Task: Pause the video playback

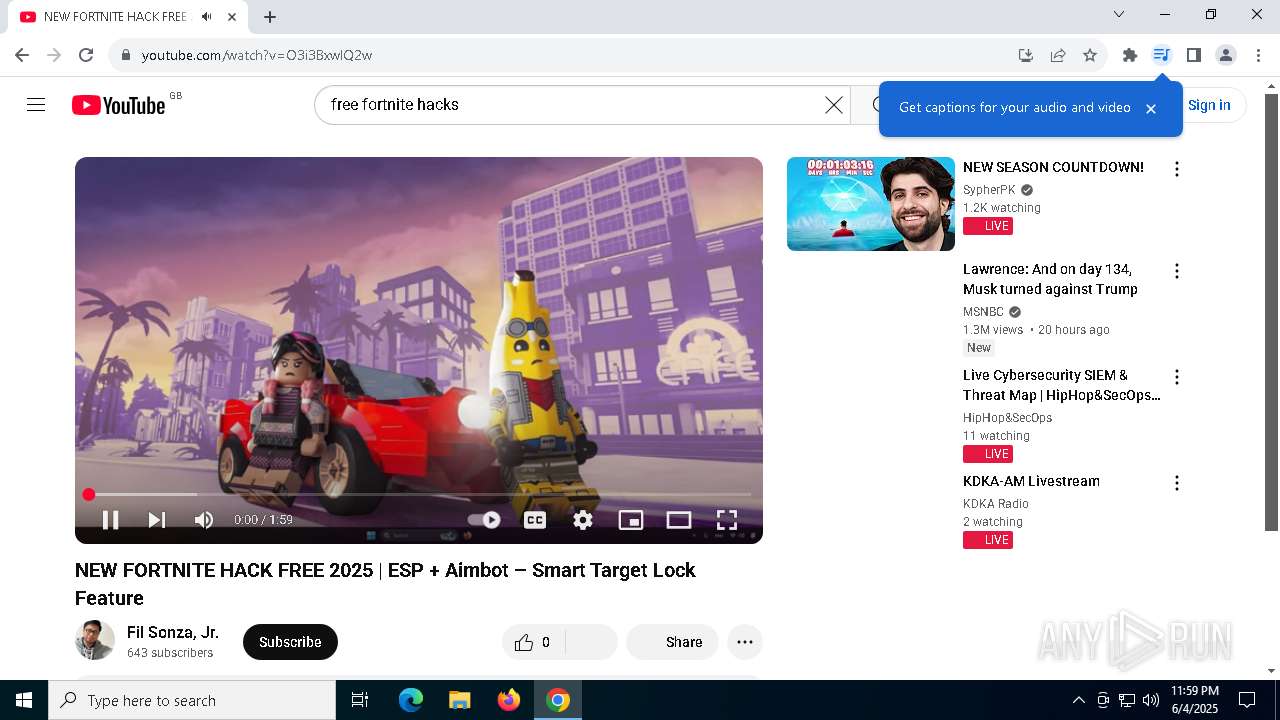Action: click(111, 520)
